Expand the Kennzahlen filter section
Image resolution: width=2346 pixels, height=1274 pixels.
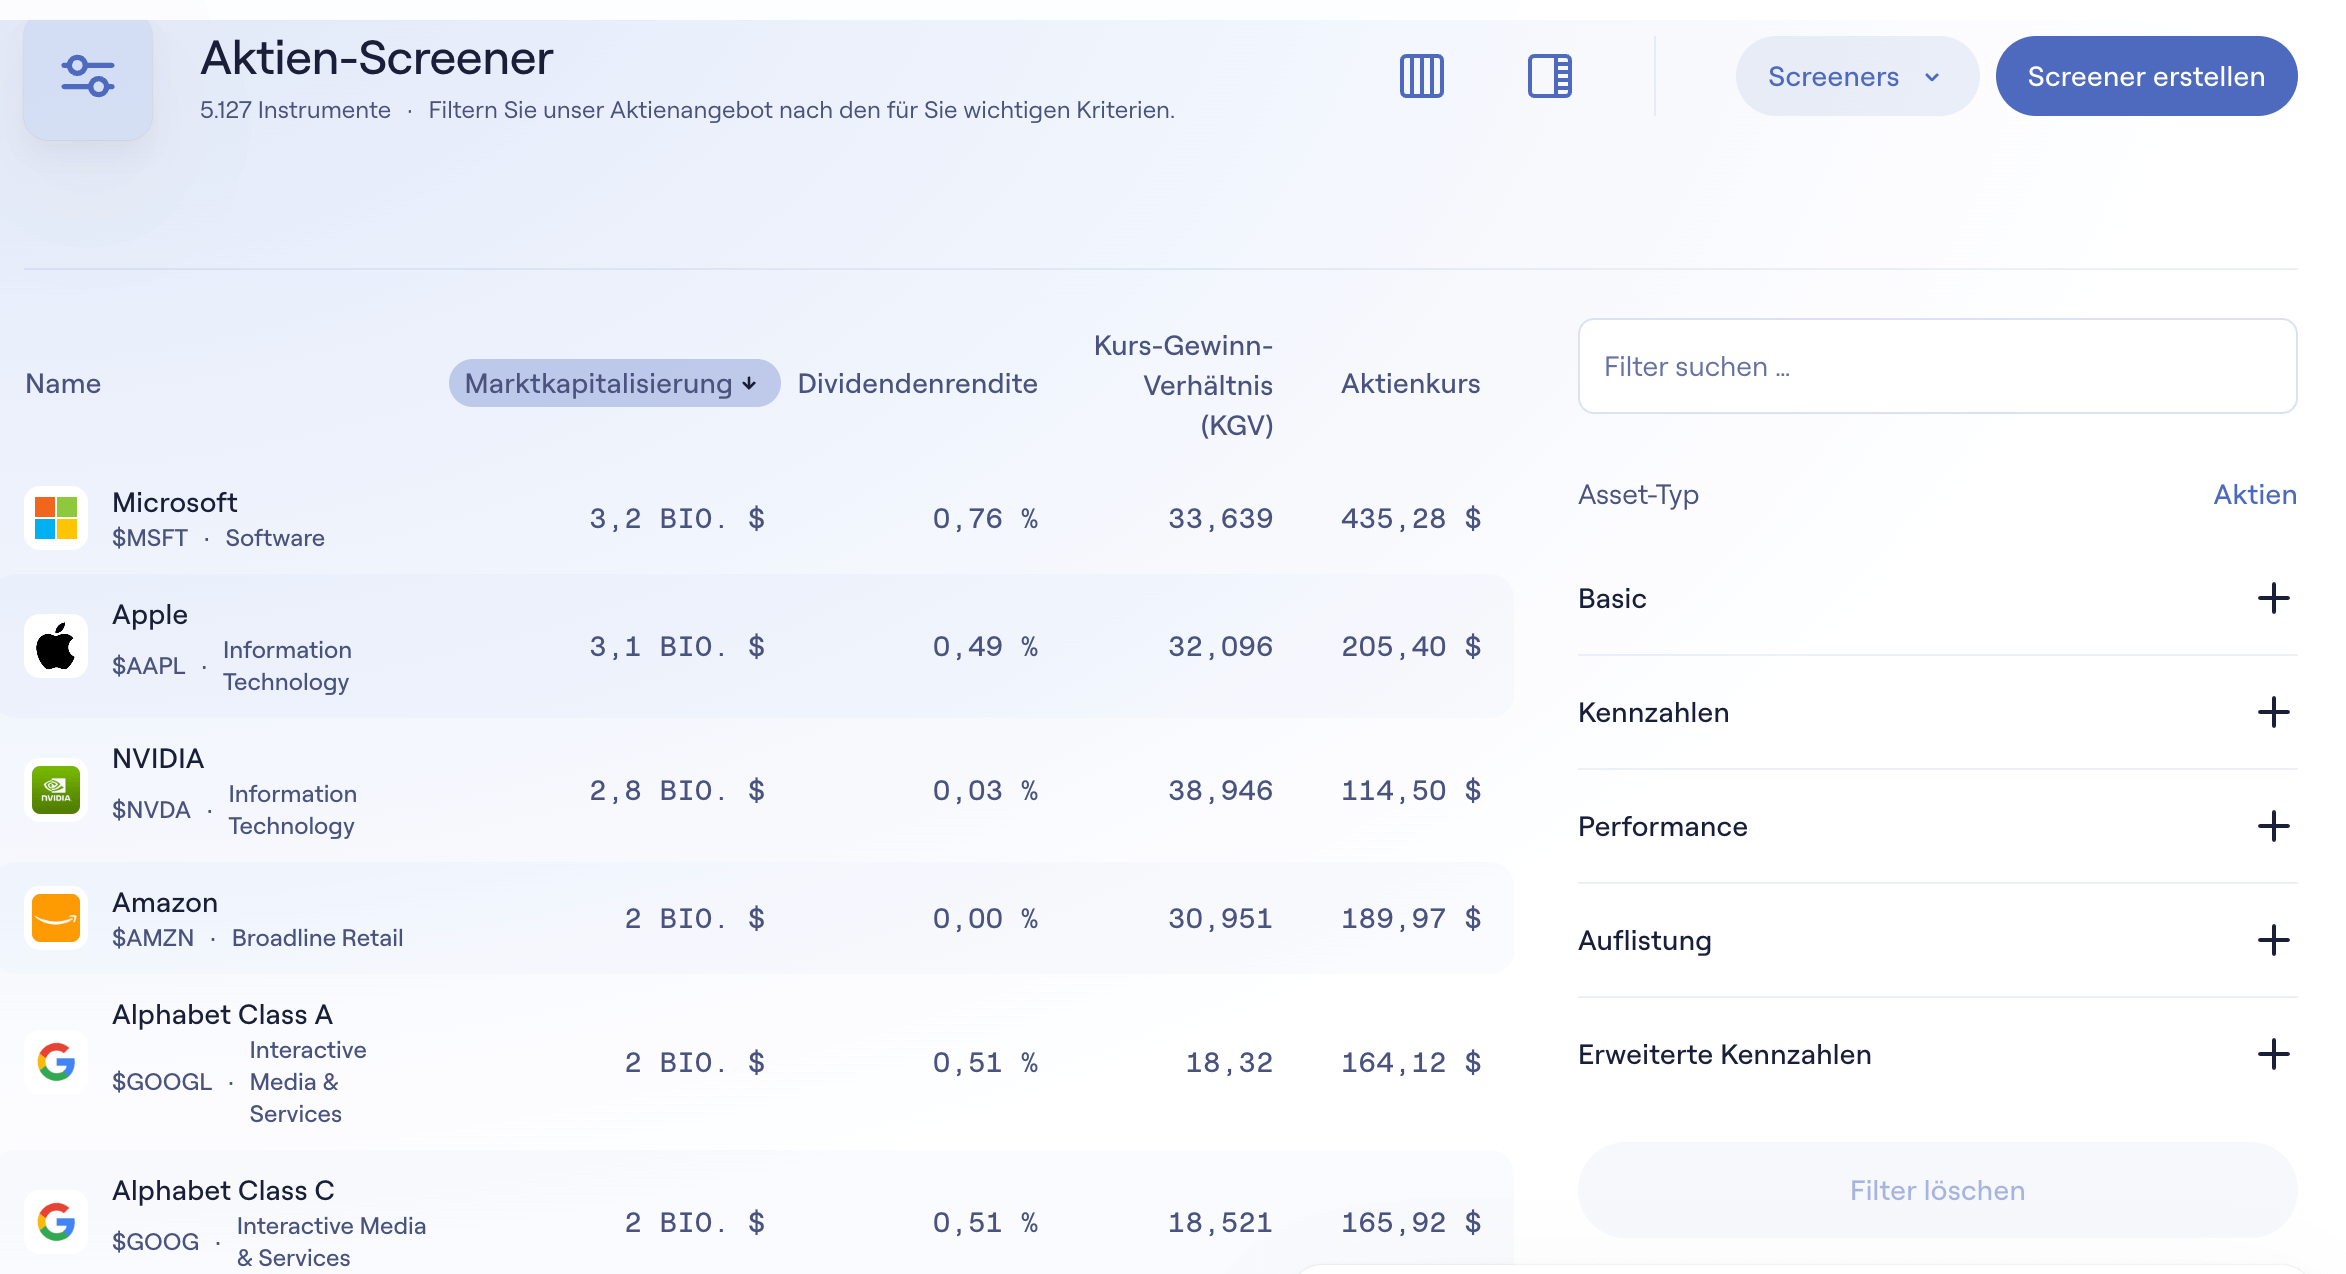pos(1937,712)
